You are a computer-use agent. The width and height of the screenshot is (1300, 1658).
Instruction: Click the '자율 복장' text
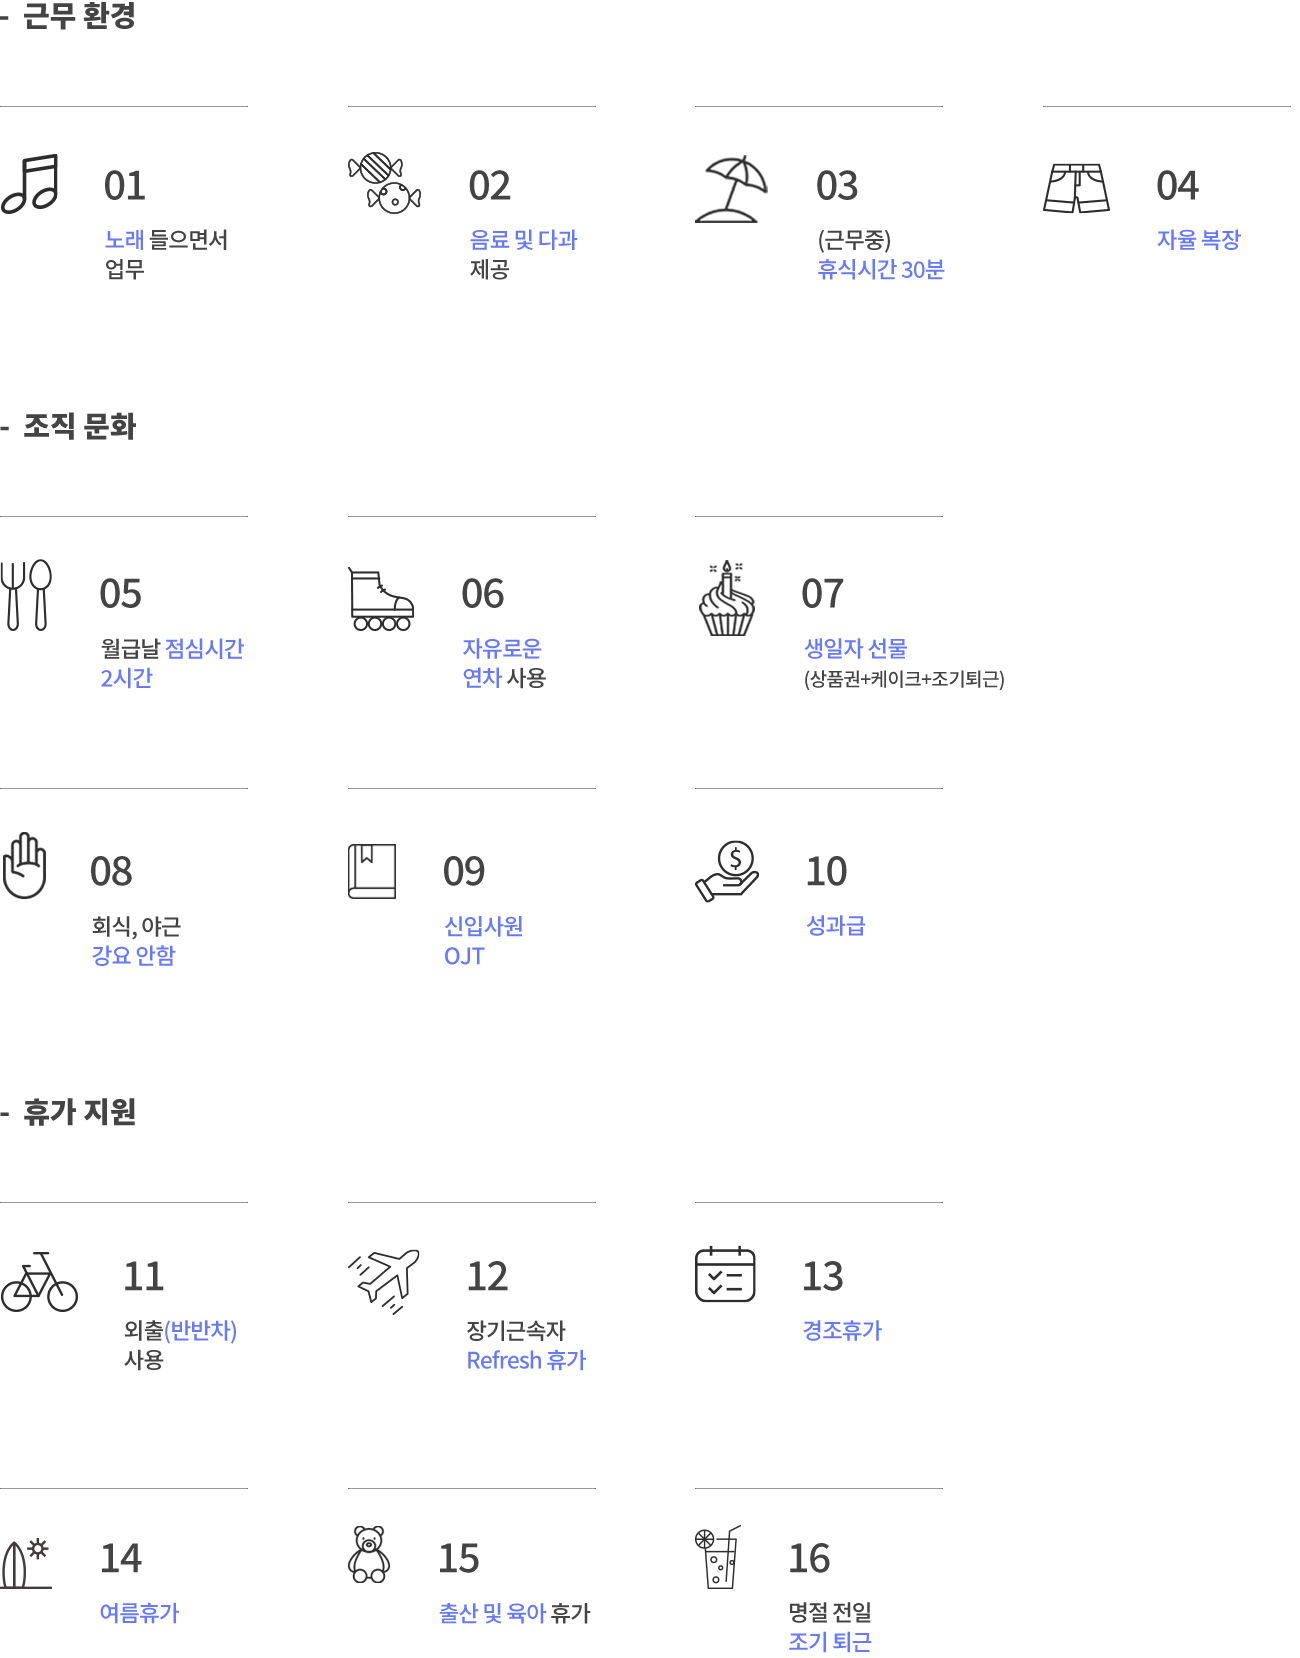point(1198,240)
